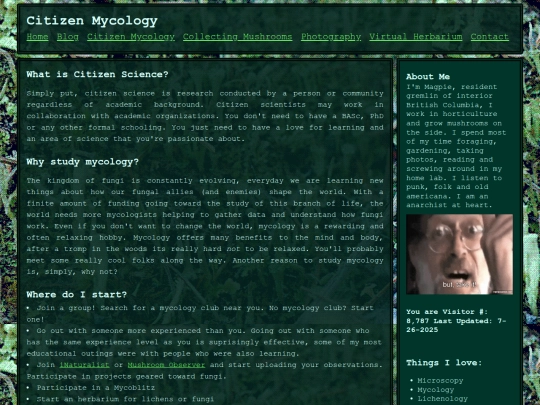Viewport: 540px width, 405px height.
Task: Go to the Blog page
Action: 68,37
